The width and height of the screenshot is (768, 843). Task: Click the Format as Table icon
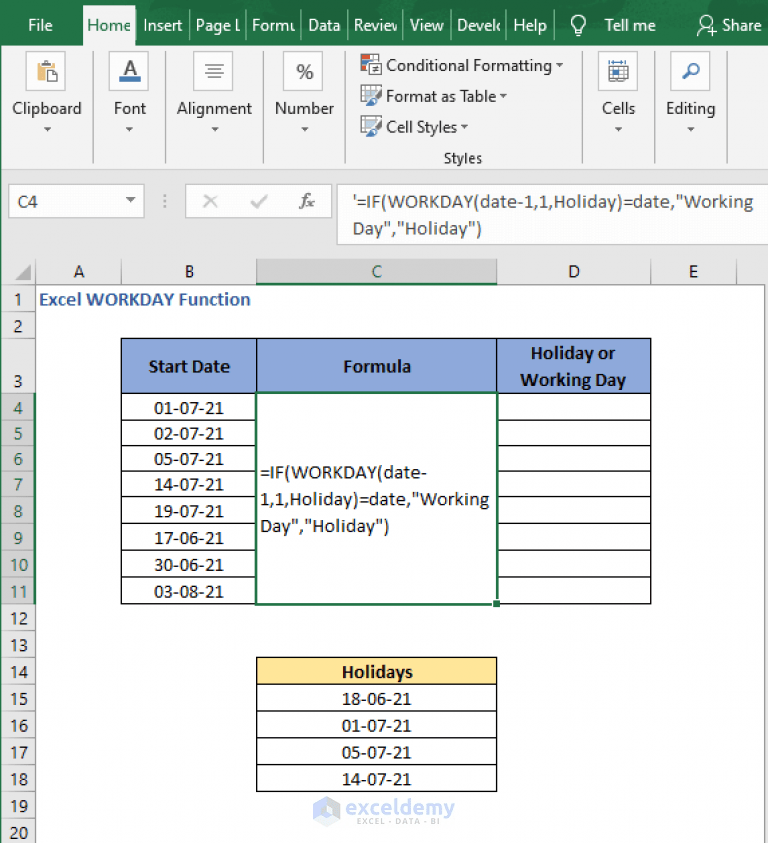pos(371,96)
